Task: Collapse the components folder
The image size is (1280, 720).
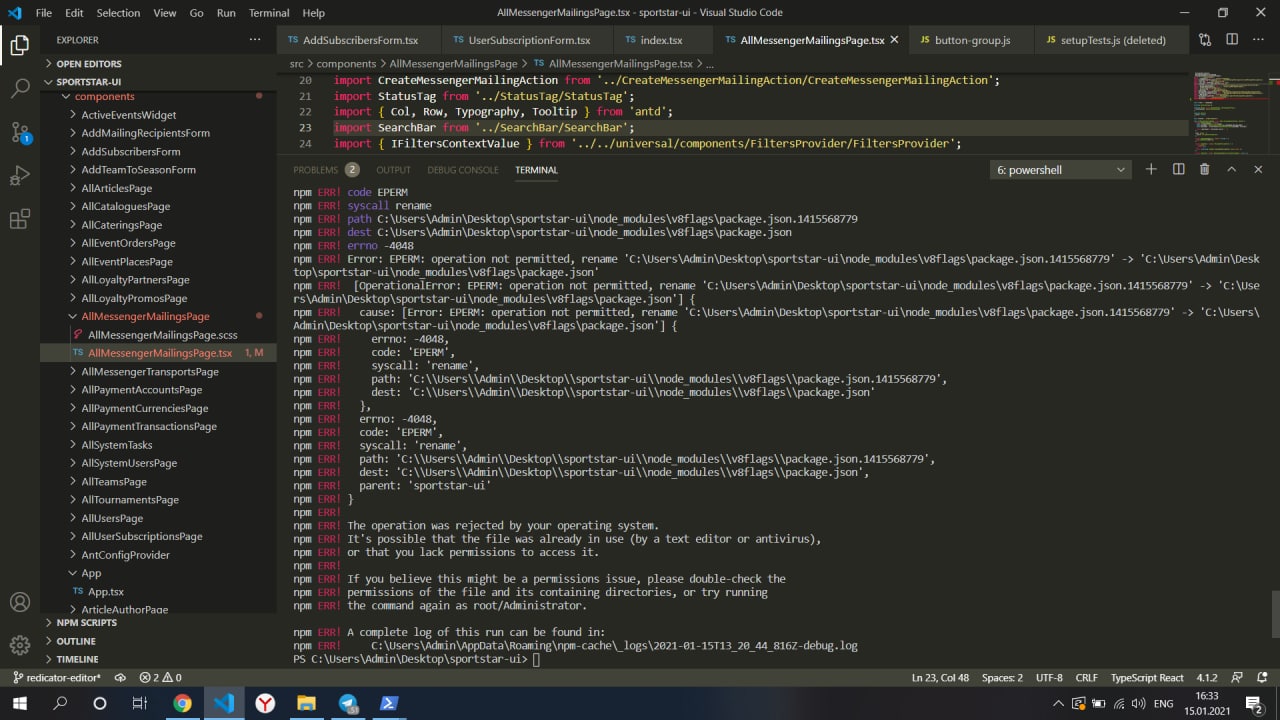Action: click(158, 97)
